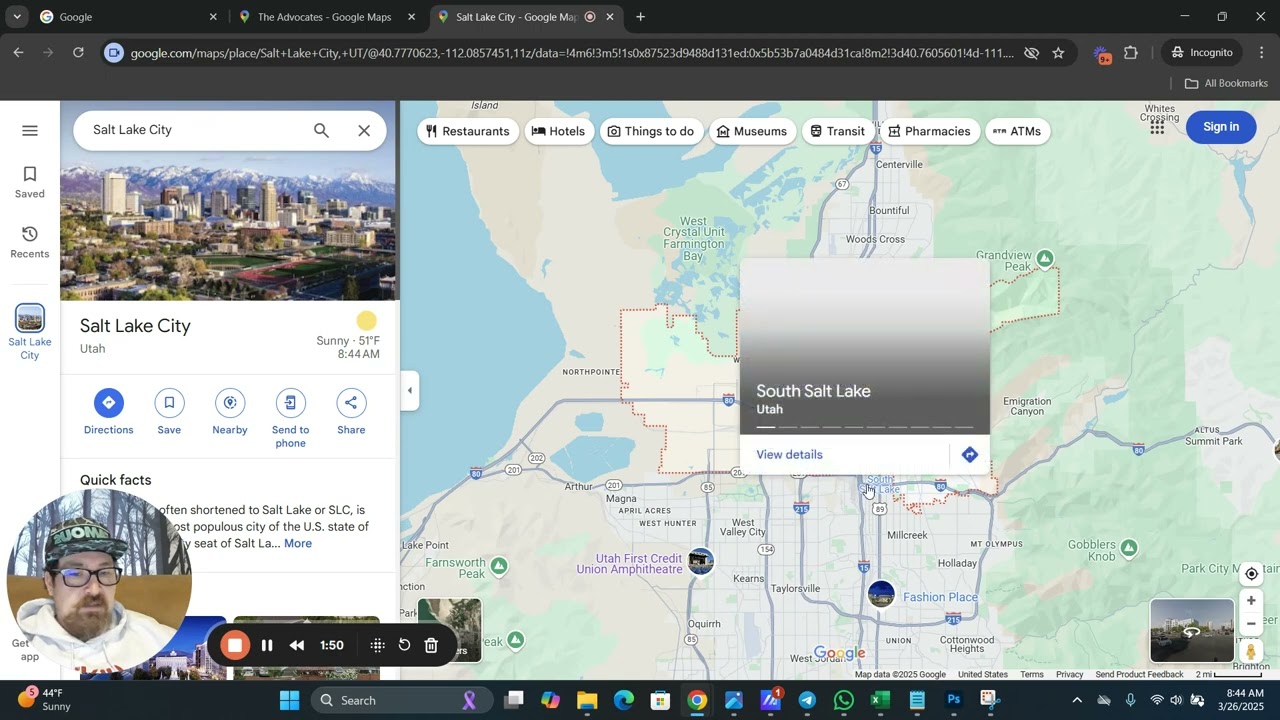
Task: Switch to the Google browser tab
Action: (x=128, y=17)
